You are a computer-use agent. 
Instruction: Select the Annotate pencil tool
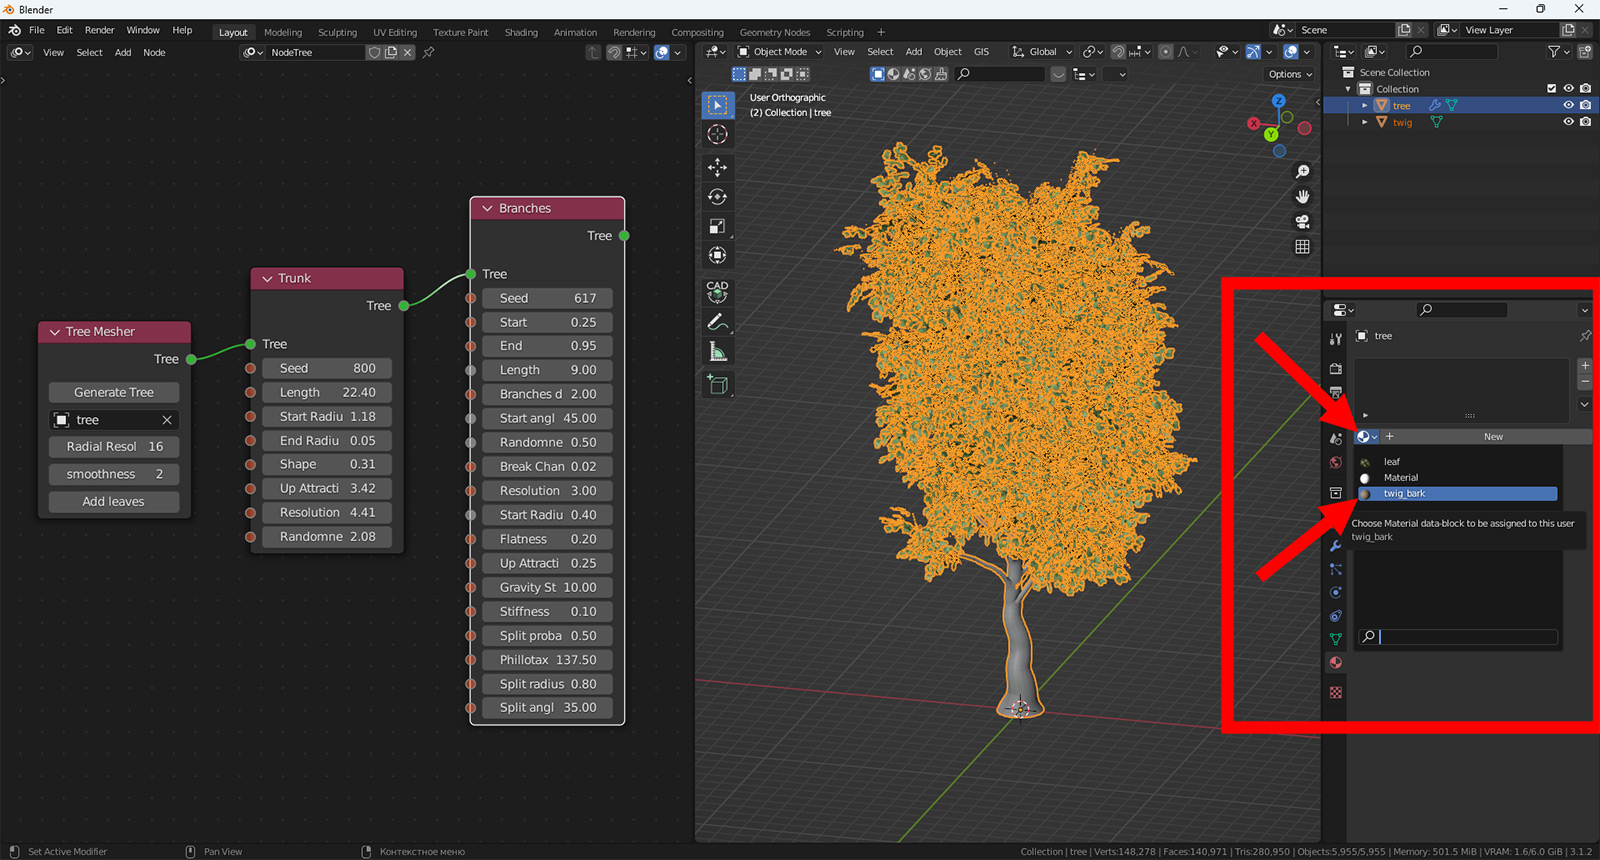[717, 322]
